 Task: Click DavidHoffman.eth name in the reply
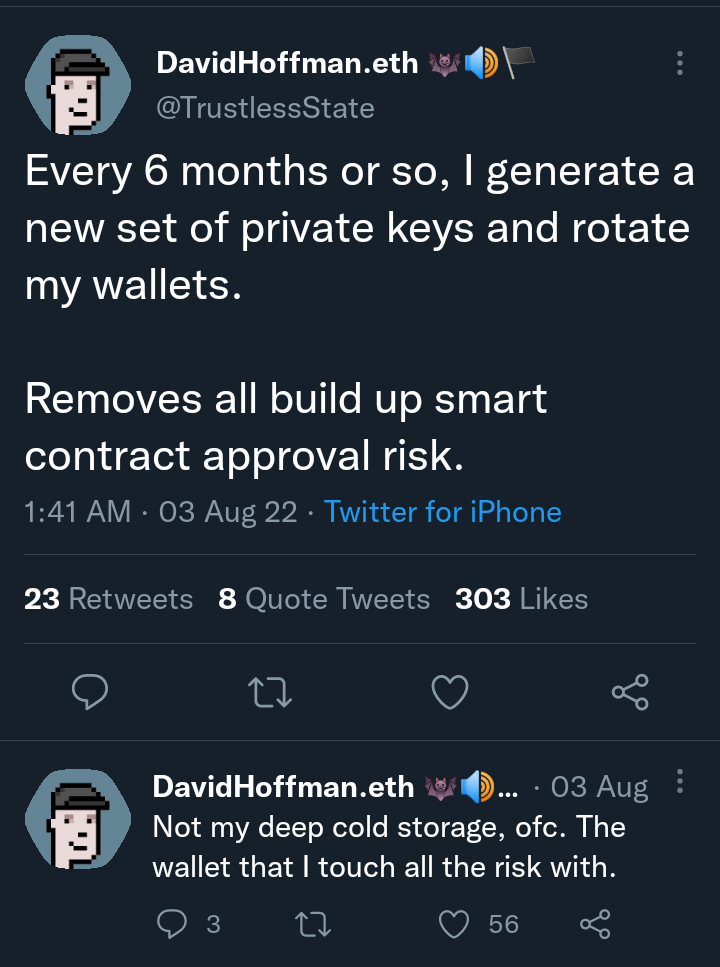point(283,787)
